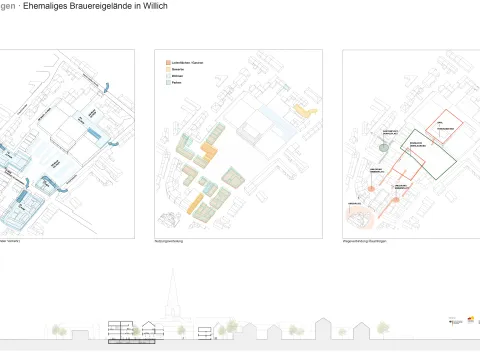This screenshot has width=480, height=360.
Task: Click the black-outlined building in the section
Action: [131, 332]
